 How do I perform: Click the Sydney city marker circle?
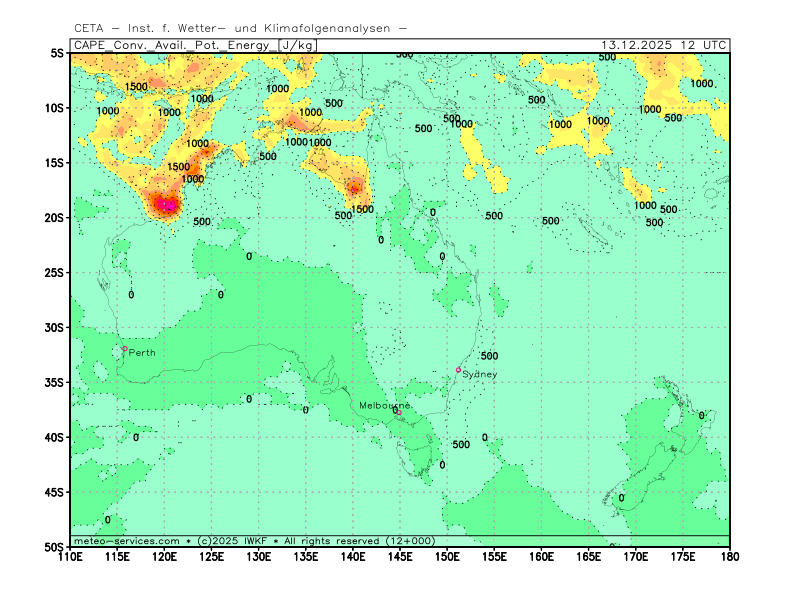(x=459, y=370)
